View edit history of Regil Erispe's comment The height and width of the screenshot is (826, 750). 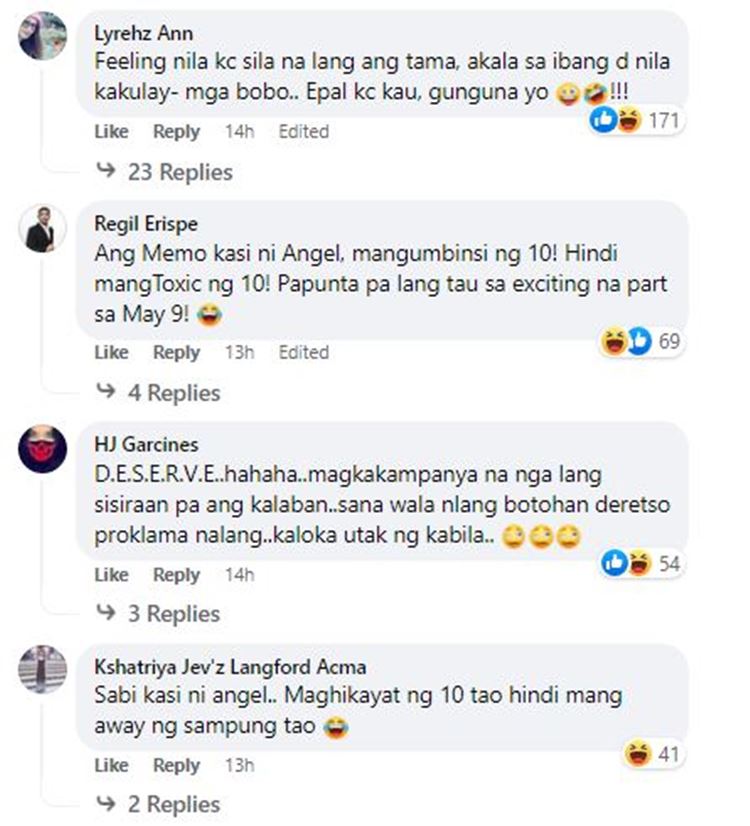(x=303, y=352)
